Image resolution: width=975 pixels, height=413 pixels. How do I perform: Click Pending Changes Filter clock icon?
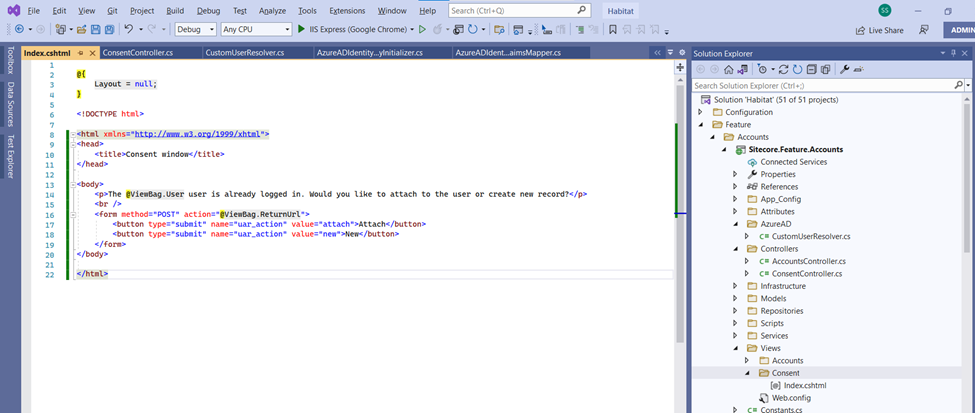point(762,70)
